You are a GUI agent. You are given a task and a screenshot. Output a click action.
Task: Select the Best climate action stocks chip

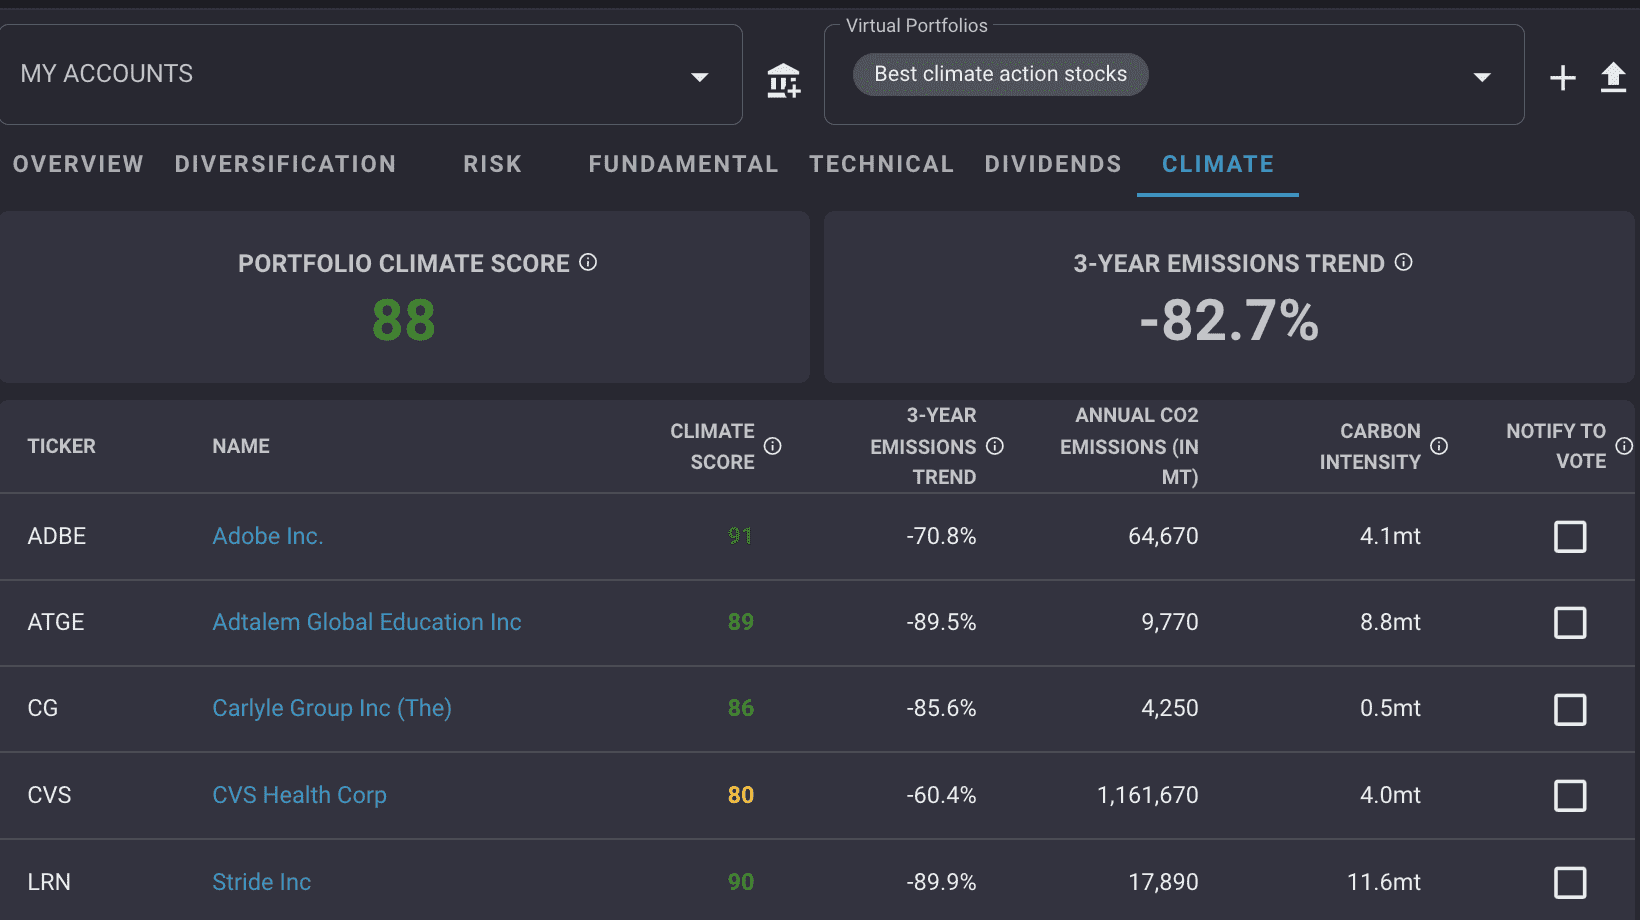pos(1000,74)
